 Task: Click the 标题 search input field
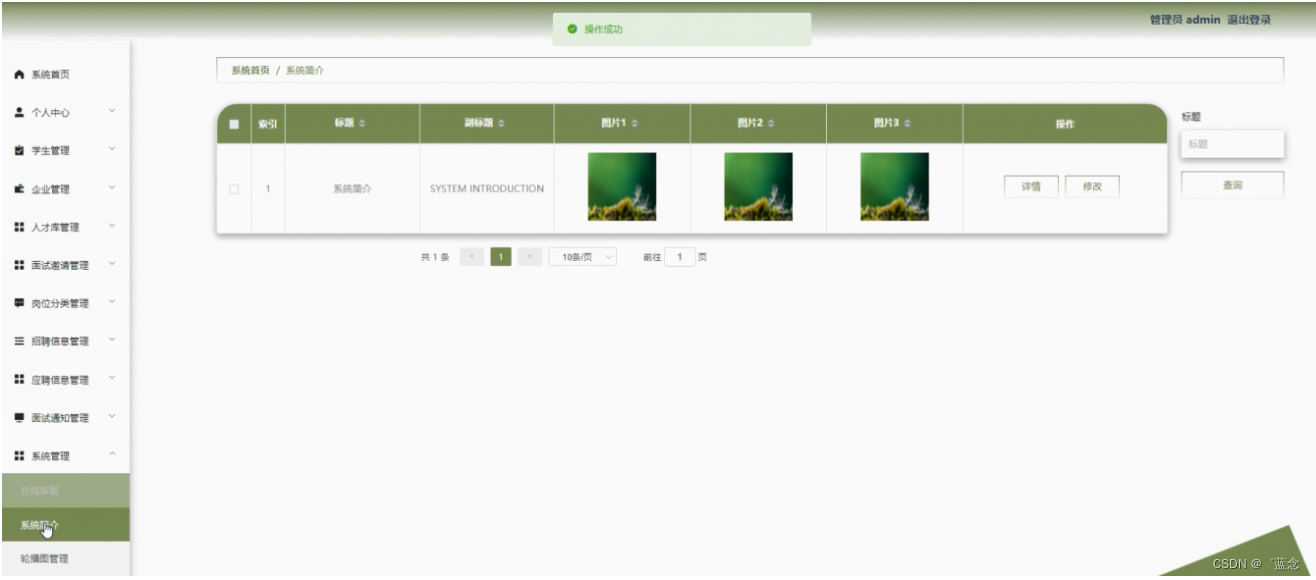(1233, 144)
